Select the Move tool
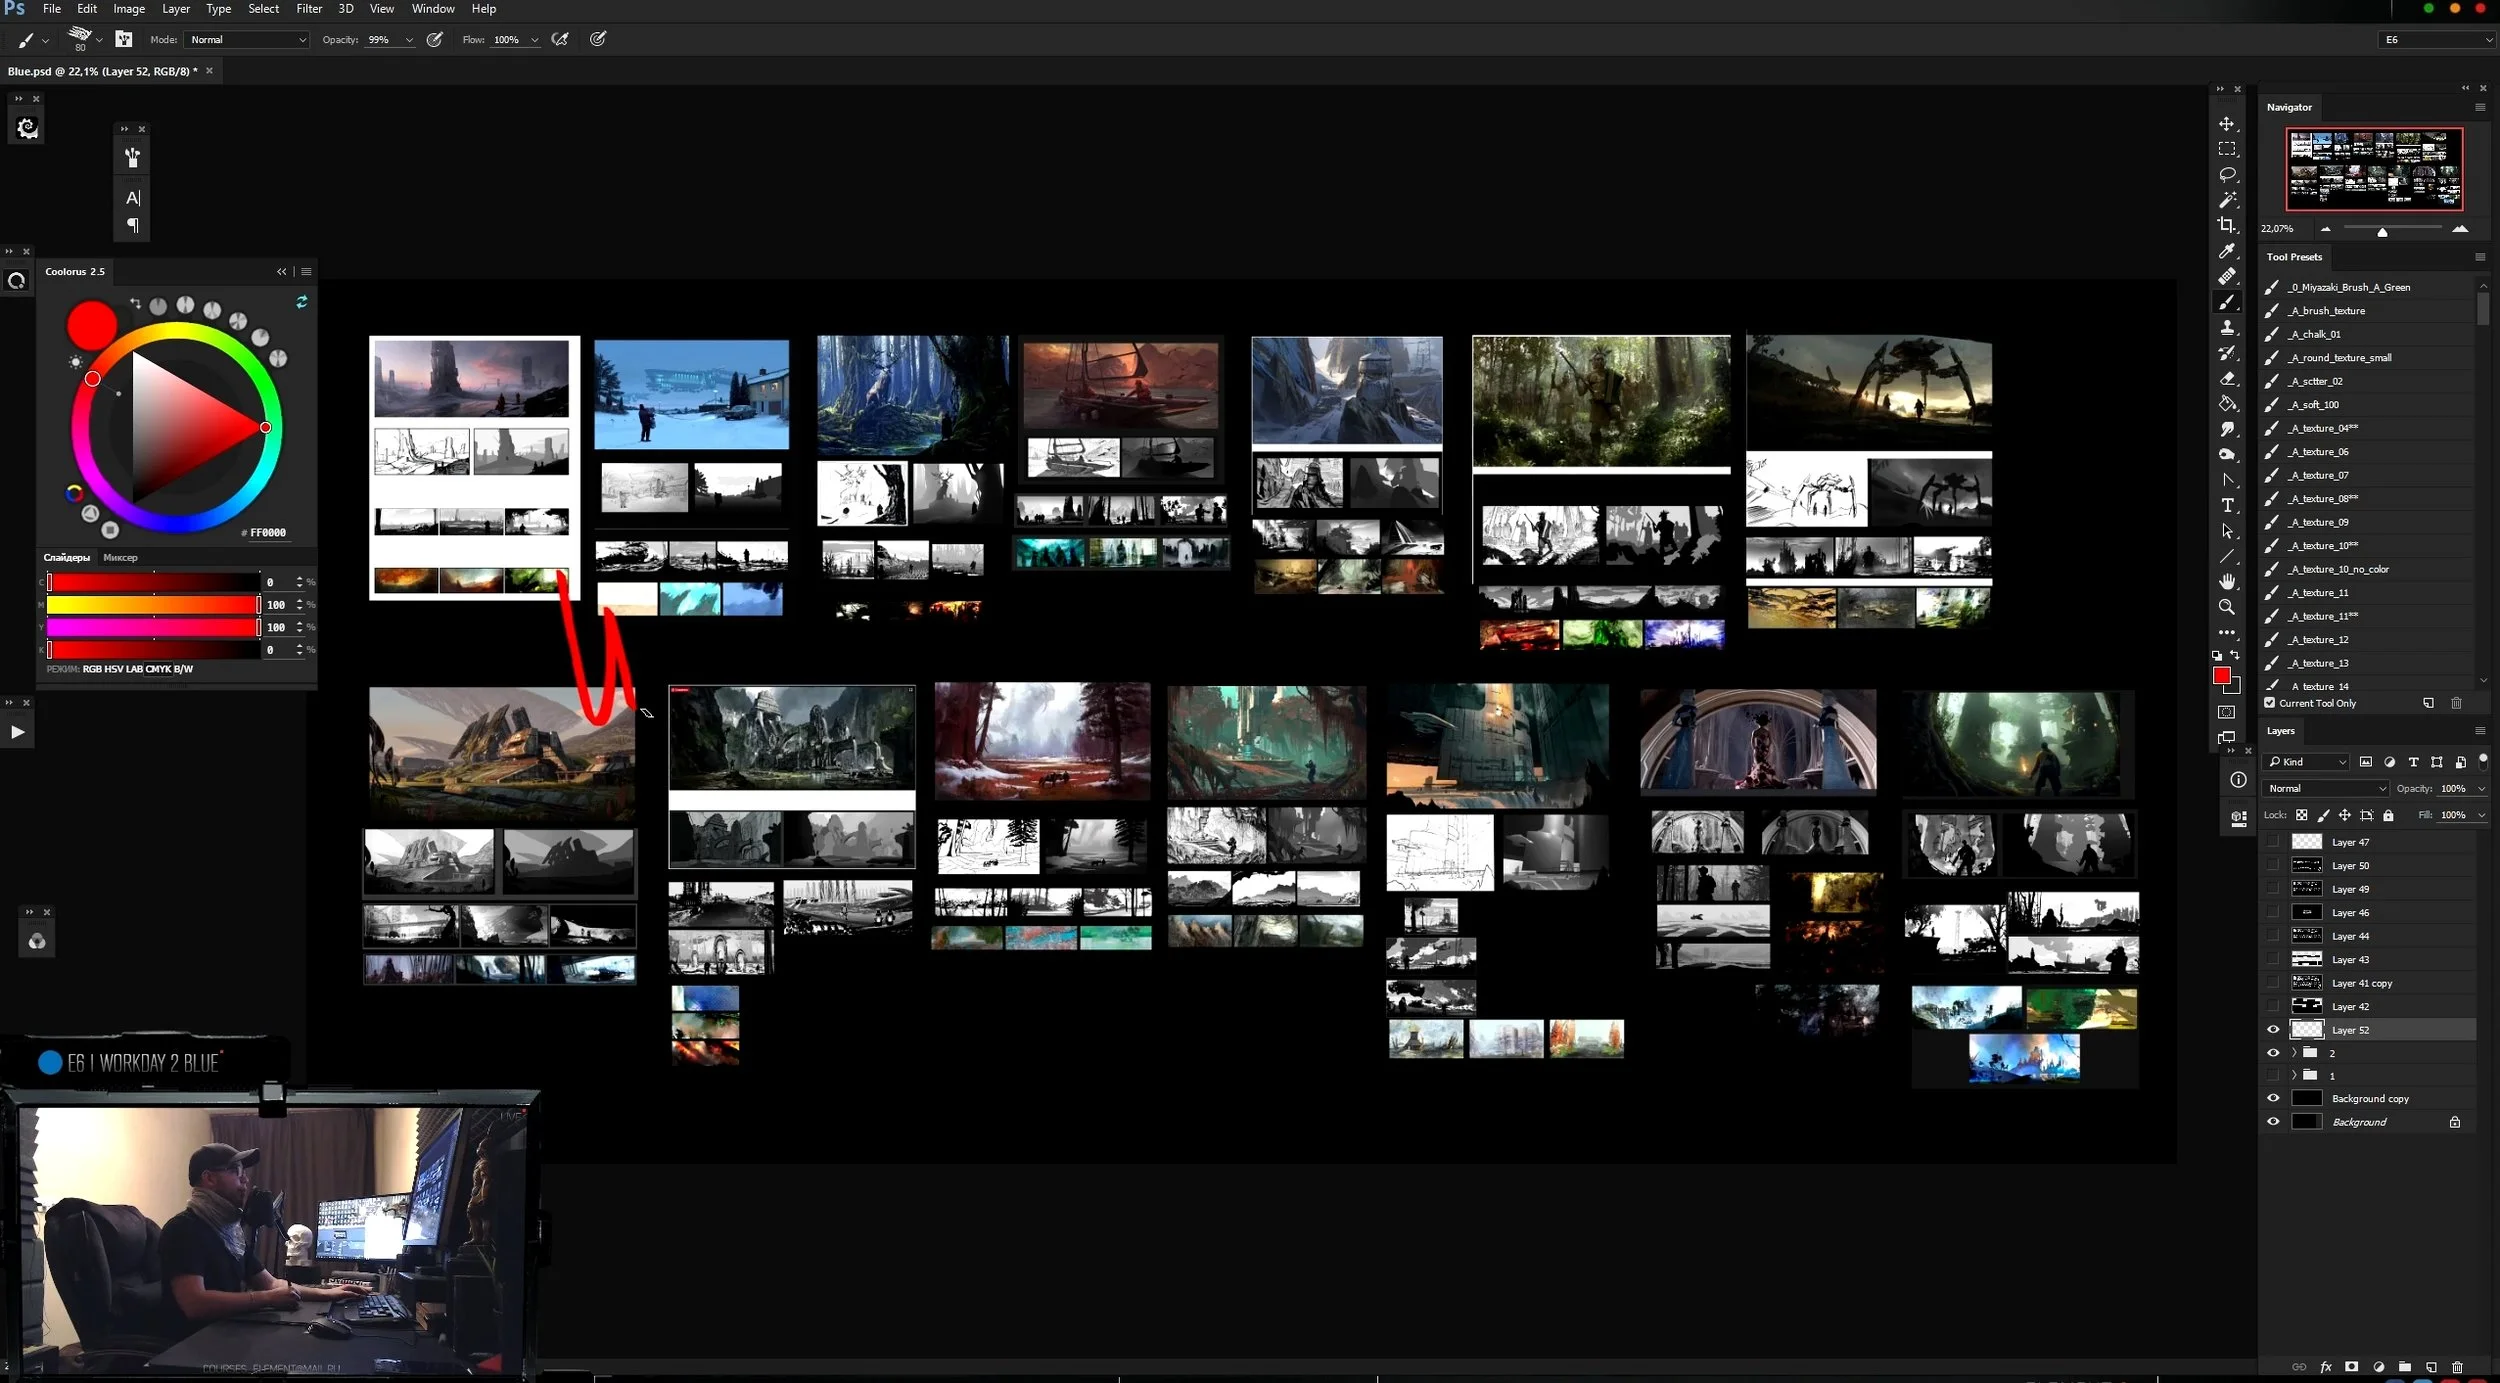This screenshot has height=1383, width=2500. click(2227, 124)
